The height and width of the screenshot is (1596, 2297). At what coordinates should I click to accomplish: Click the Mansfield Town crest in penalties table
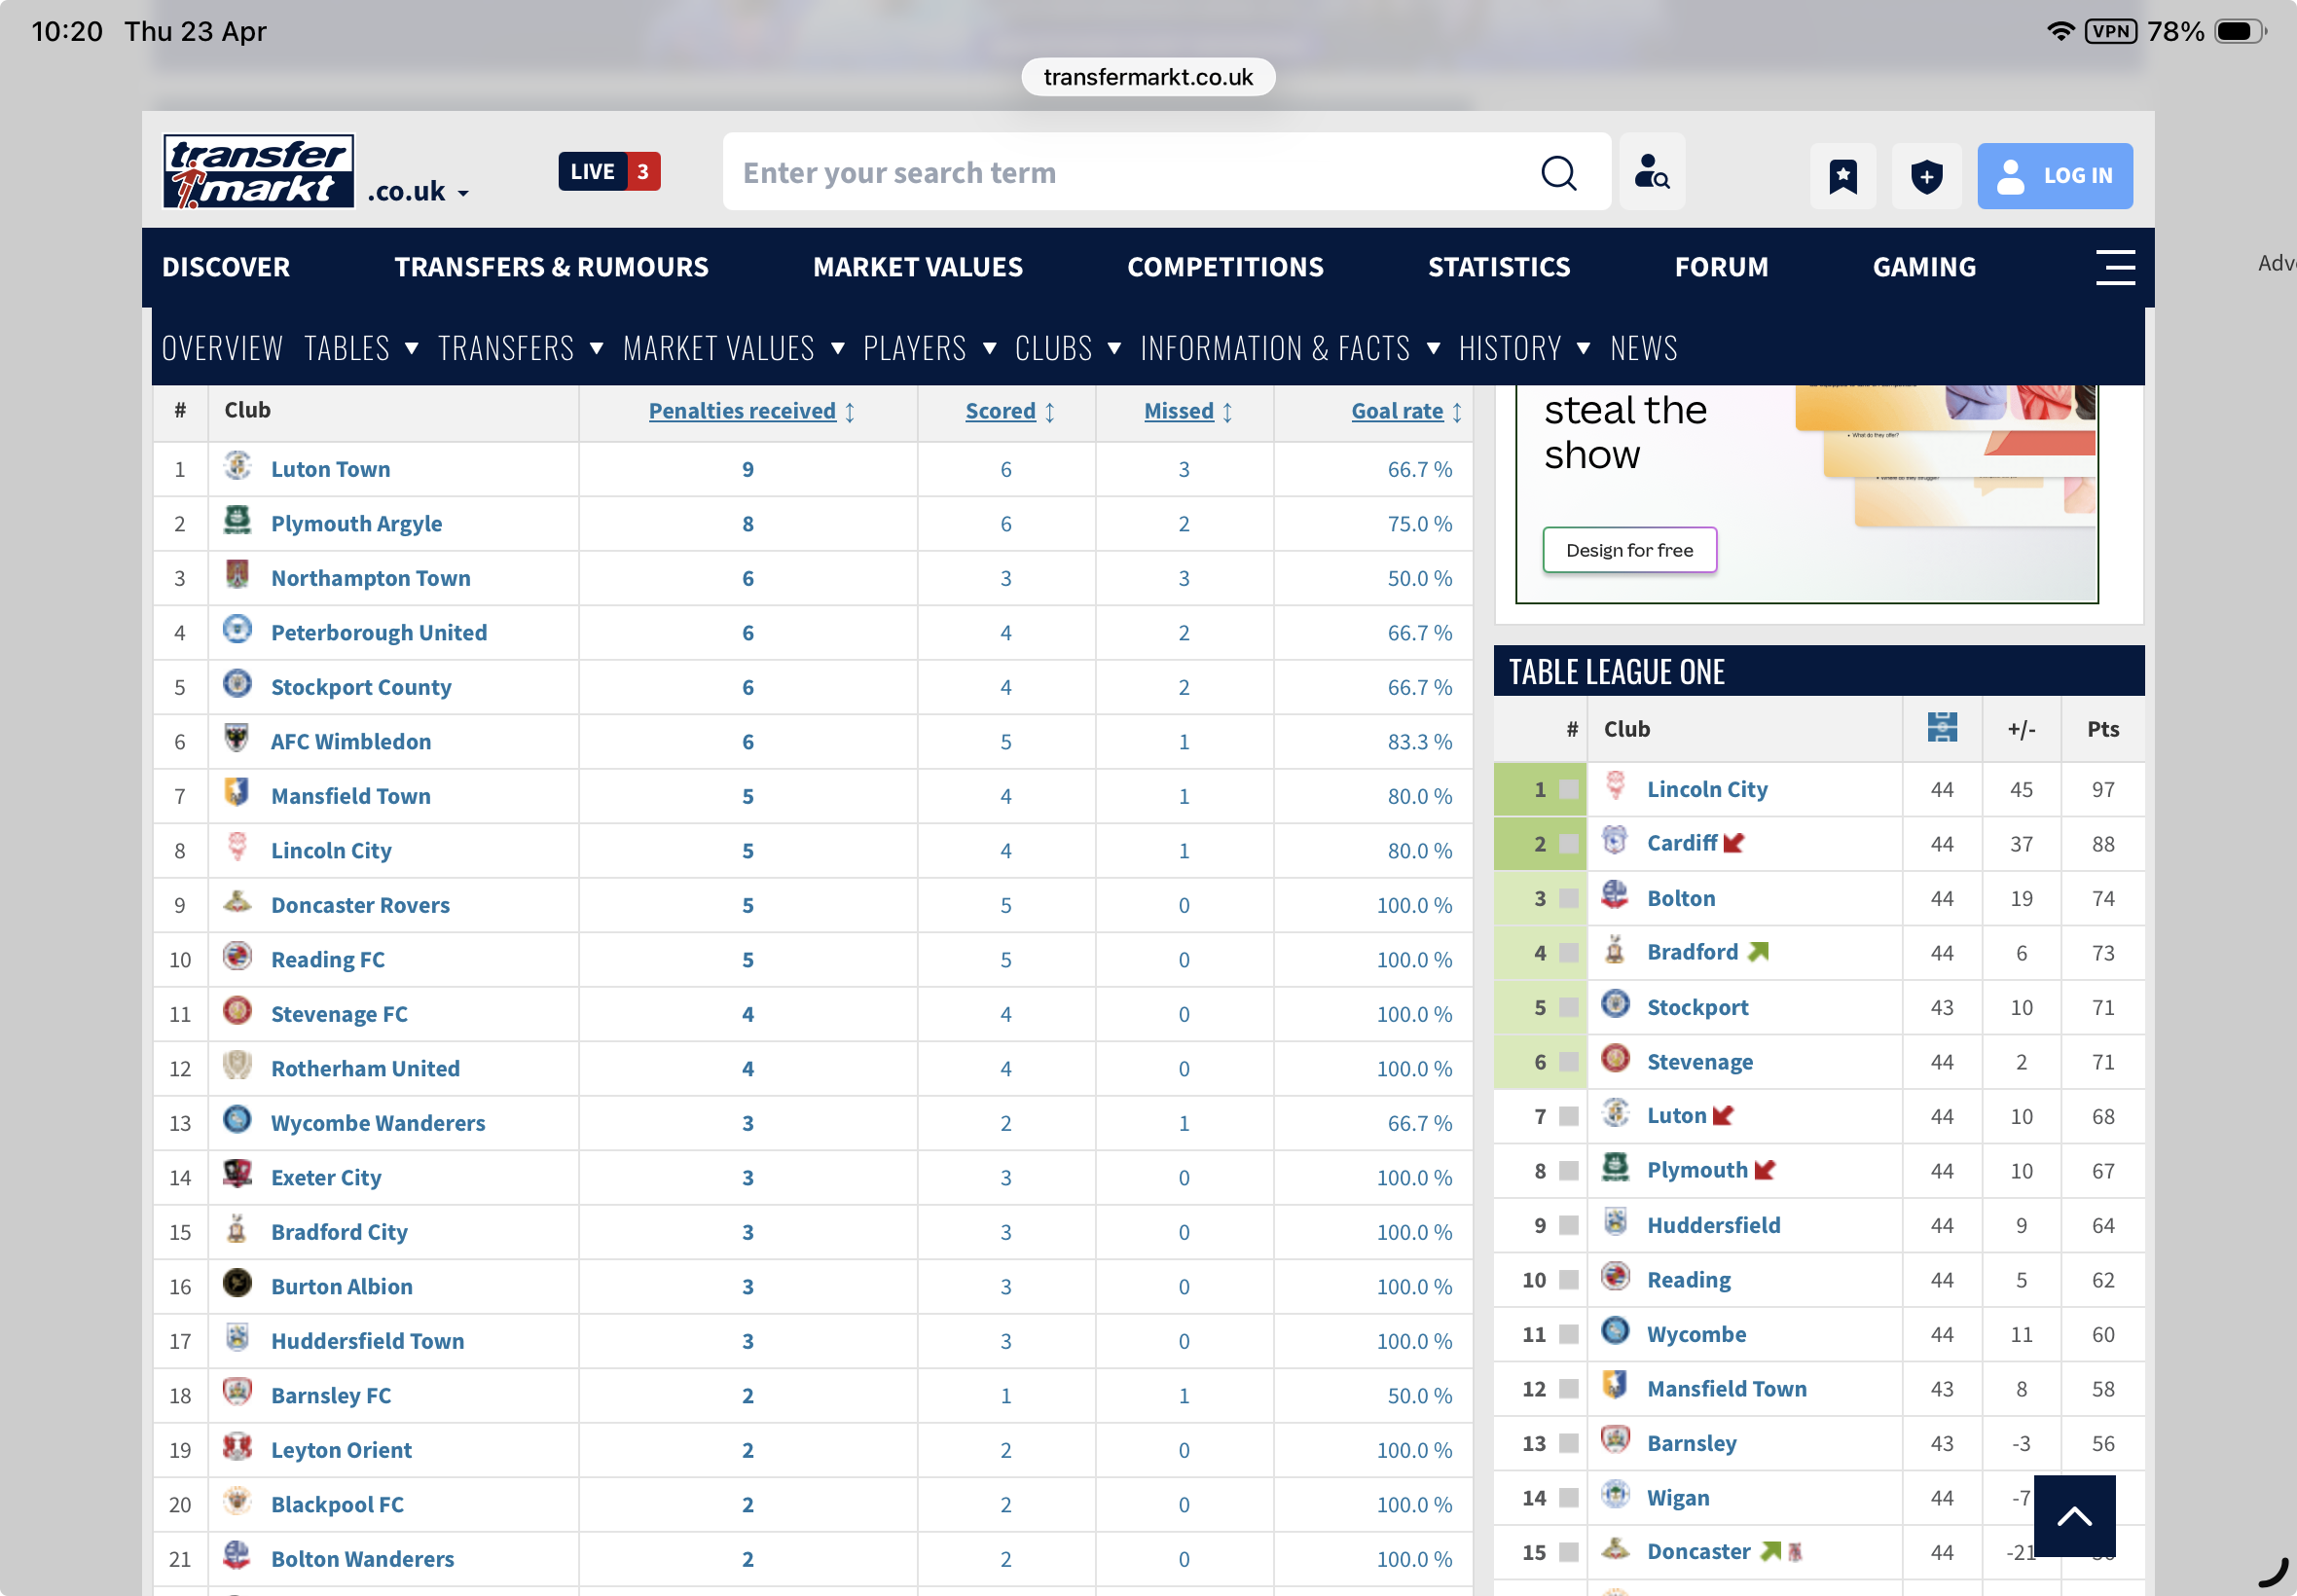pyautogui.click(x=237, y=793)
